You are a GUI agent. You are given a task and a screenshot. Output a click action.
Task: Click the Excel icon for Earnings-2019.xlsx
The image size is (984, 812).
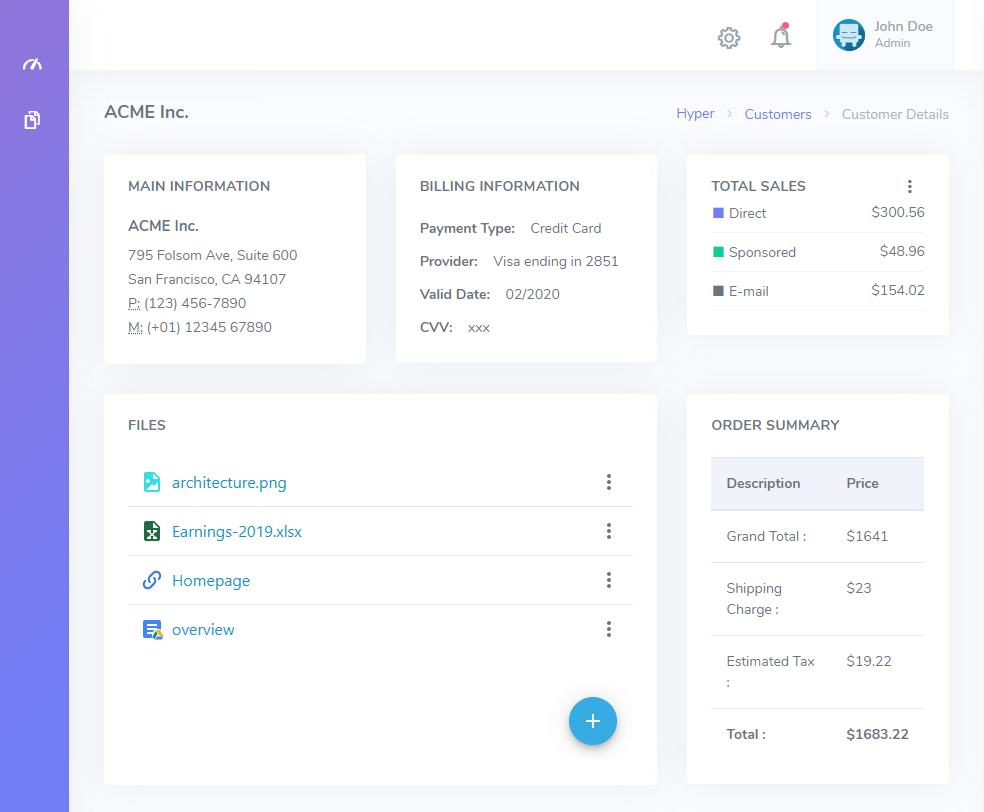pos(152,531)
